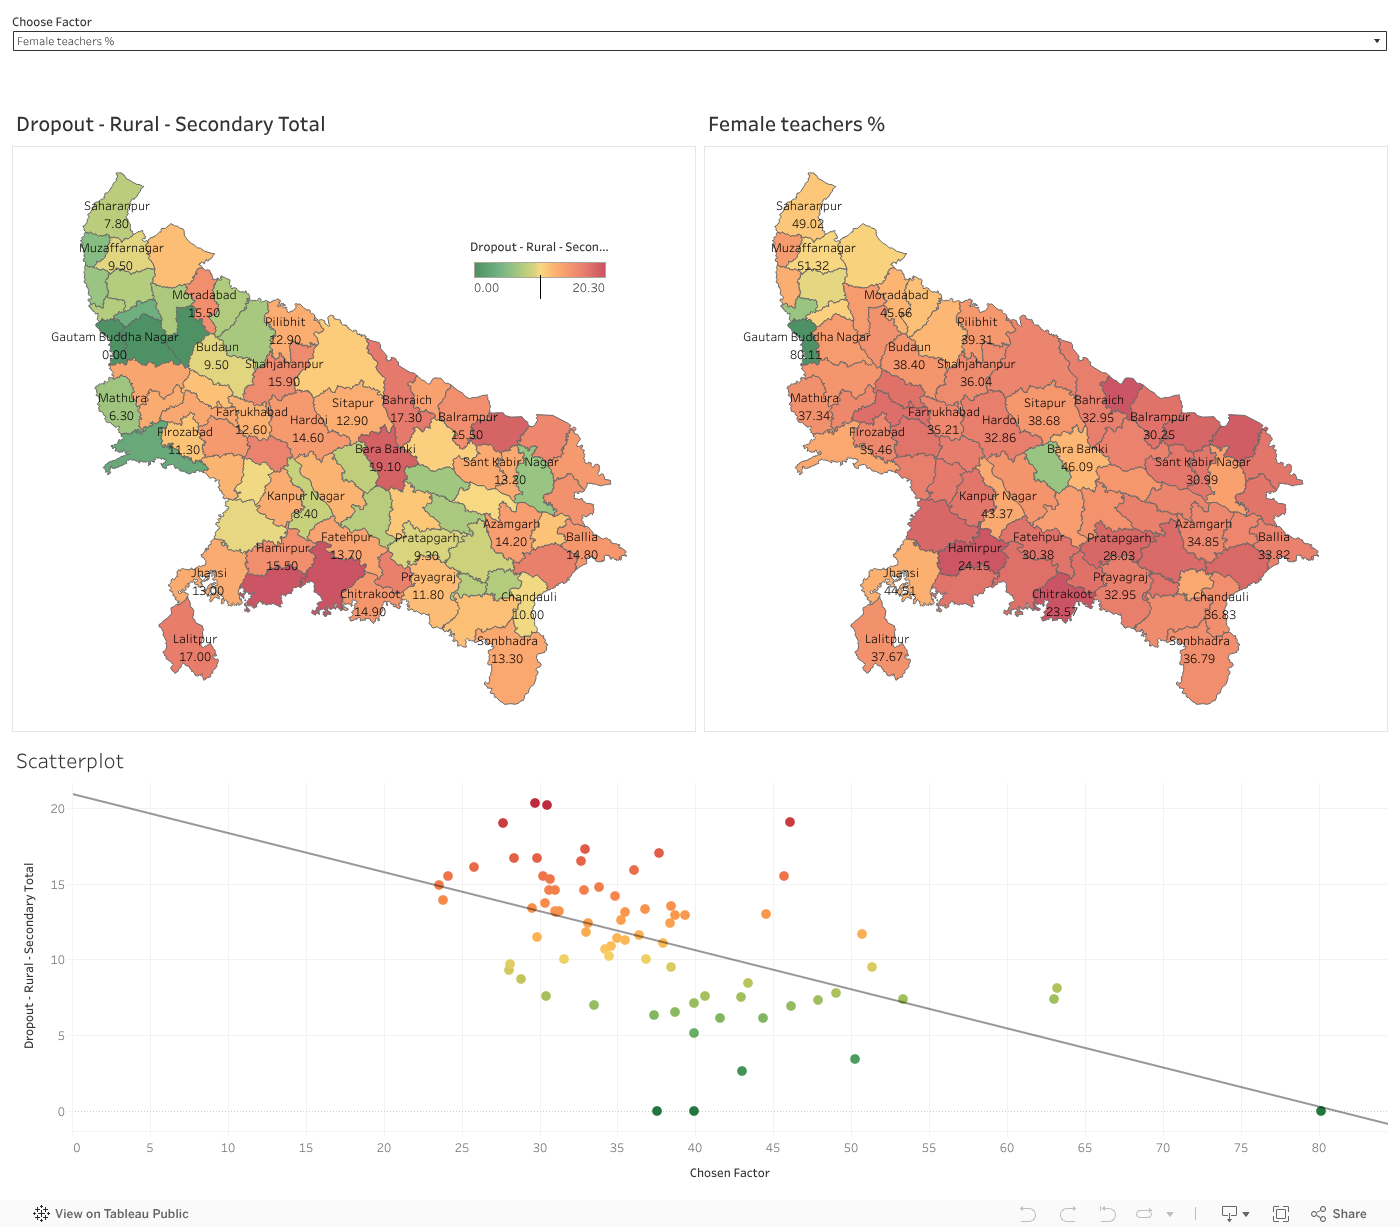1400x1227 pixels.
Task: Click Pilibhit value 39.31 on teachers map
Action: click(x=977, y=340)
